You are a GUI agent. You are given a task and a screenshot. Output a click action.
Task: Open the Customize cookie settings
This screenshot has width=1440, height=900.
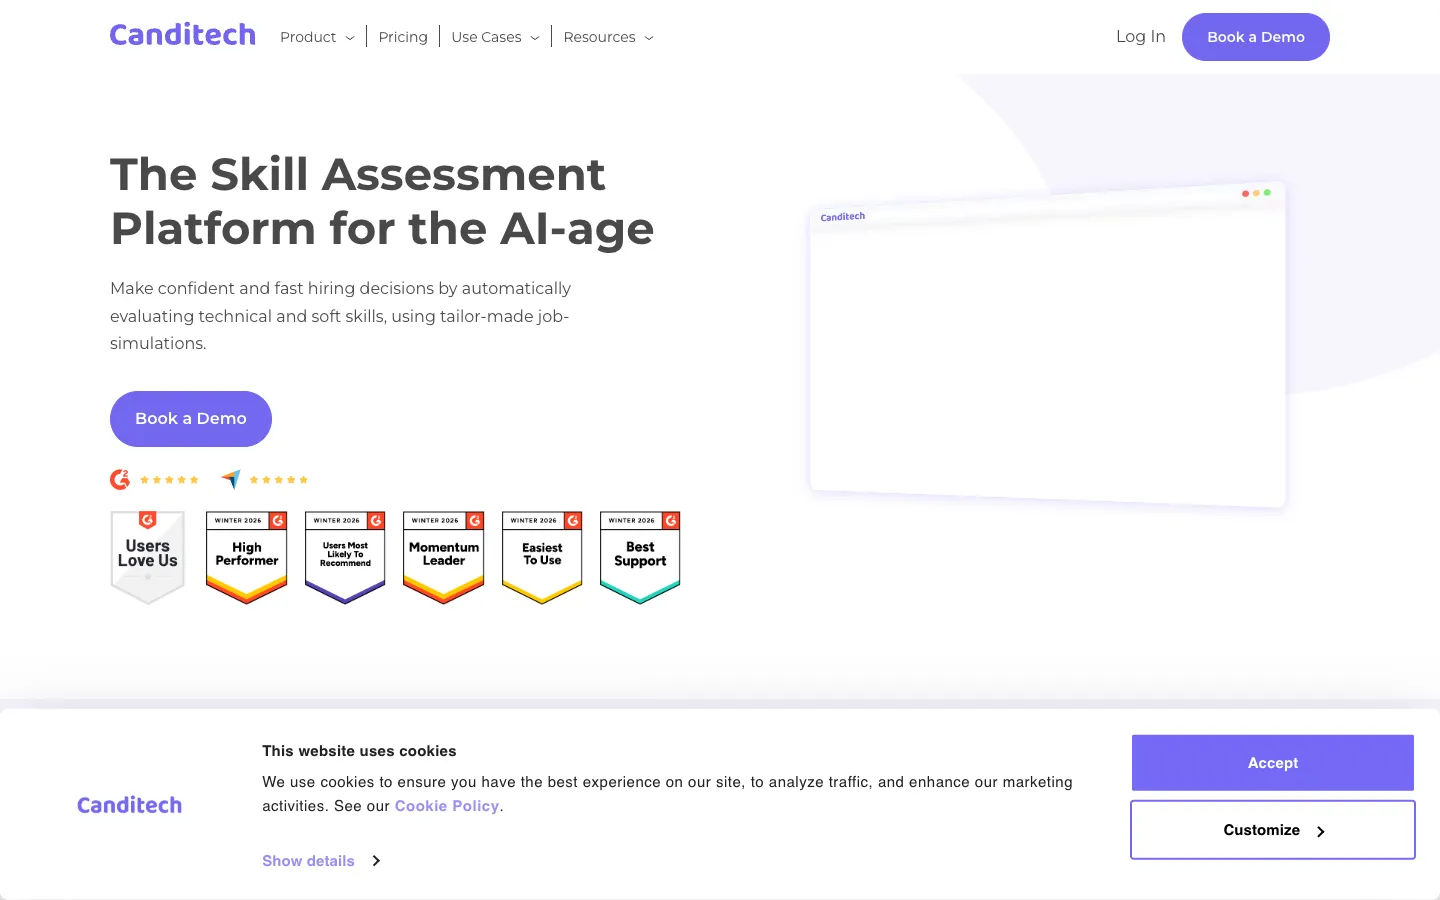pyautogui.click(x=1273, y=830)
